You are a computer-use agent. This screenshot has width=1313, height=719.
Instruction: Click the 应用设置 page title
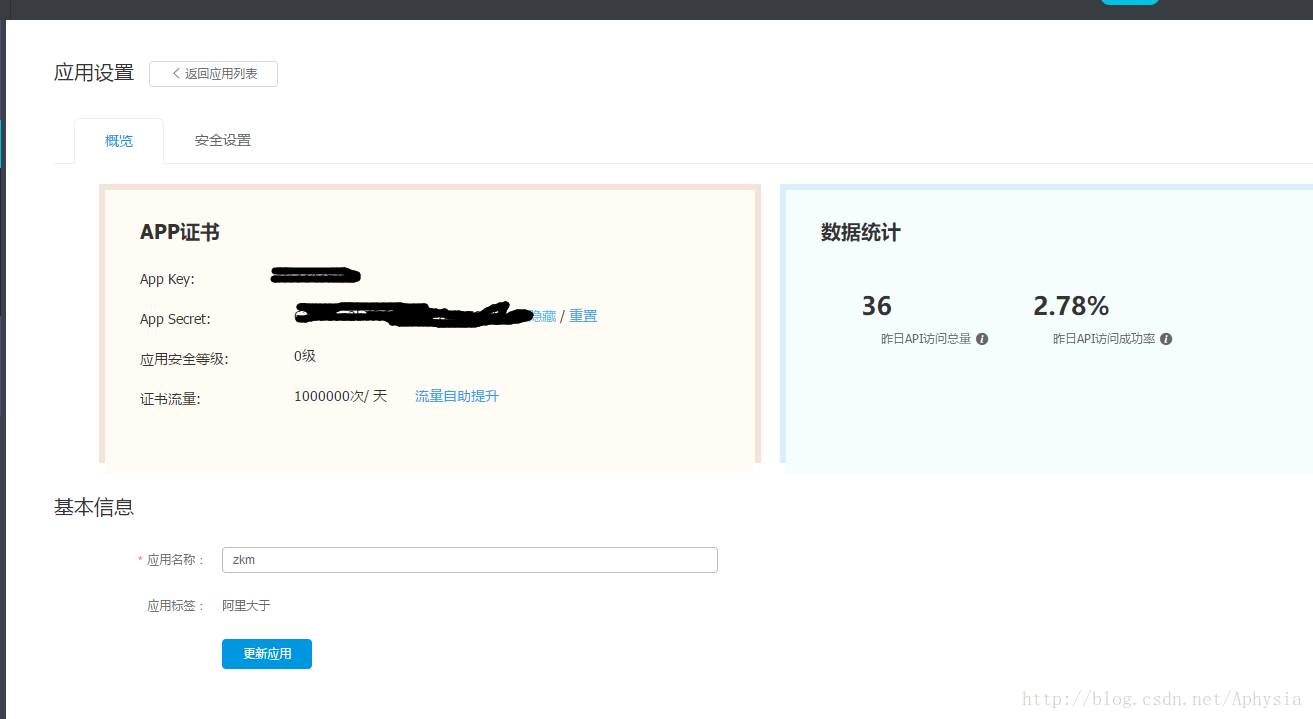click(x=94, y=73)
